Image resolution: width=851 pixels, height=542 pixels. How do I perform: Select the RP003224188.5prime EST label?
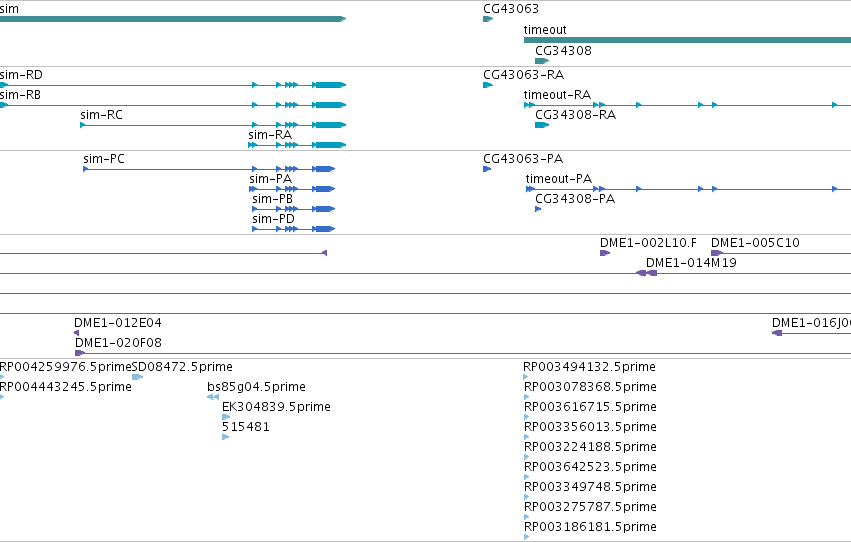590,448
